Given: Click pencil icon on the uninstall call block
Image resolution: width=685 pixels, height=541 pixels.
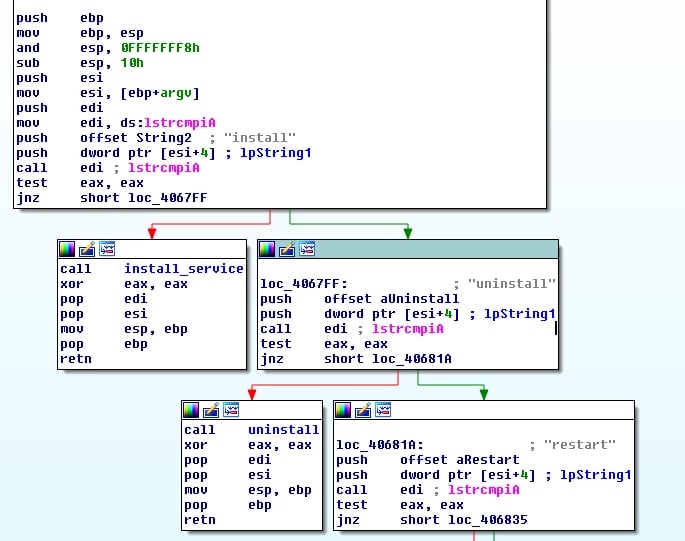Looking at the screenshot, I should click(x=210, y=410).
